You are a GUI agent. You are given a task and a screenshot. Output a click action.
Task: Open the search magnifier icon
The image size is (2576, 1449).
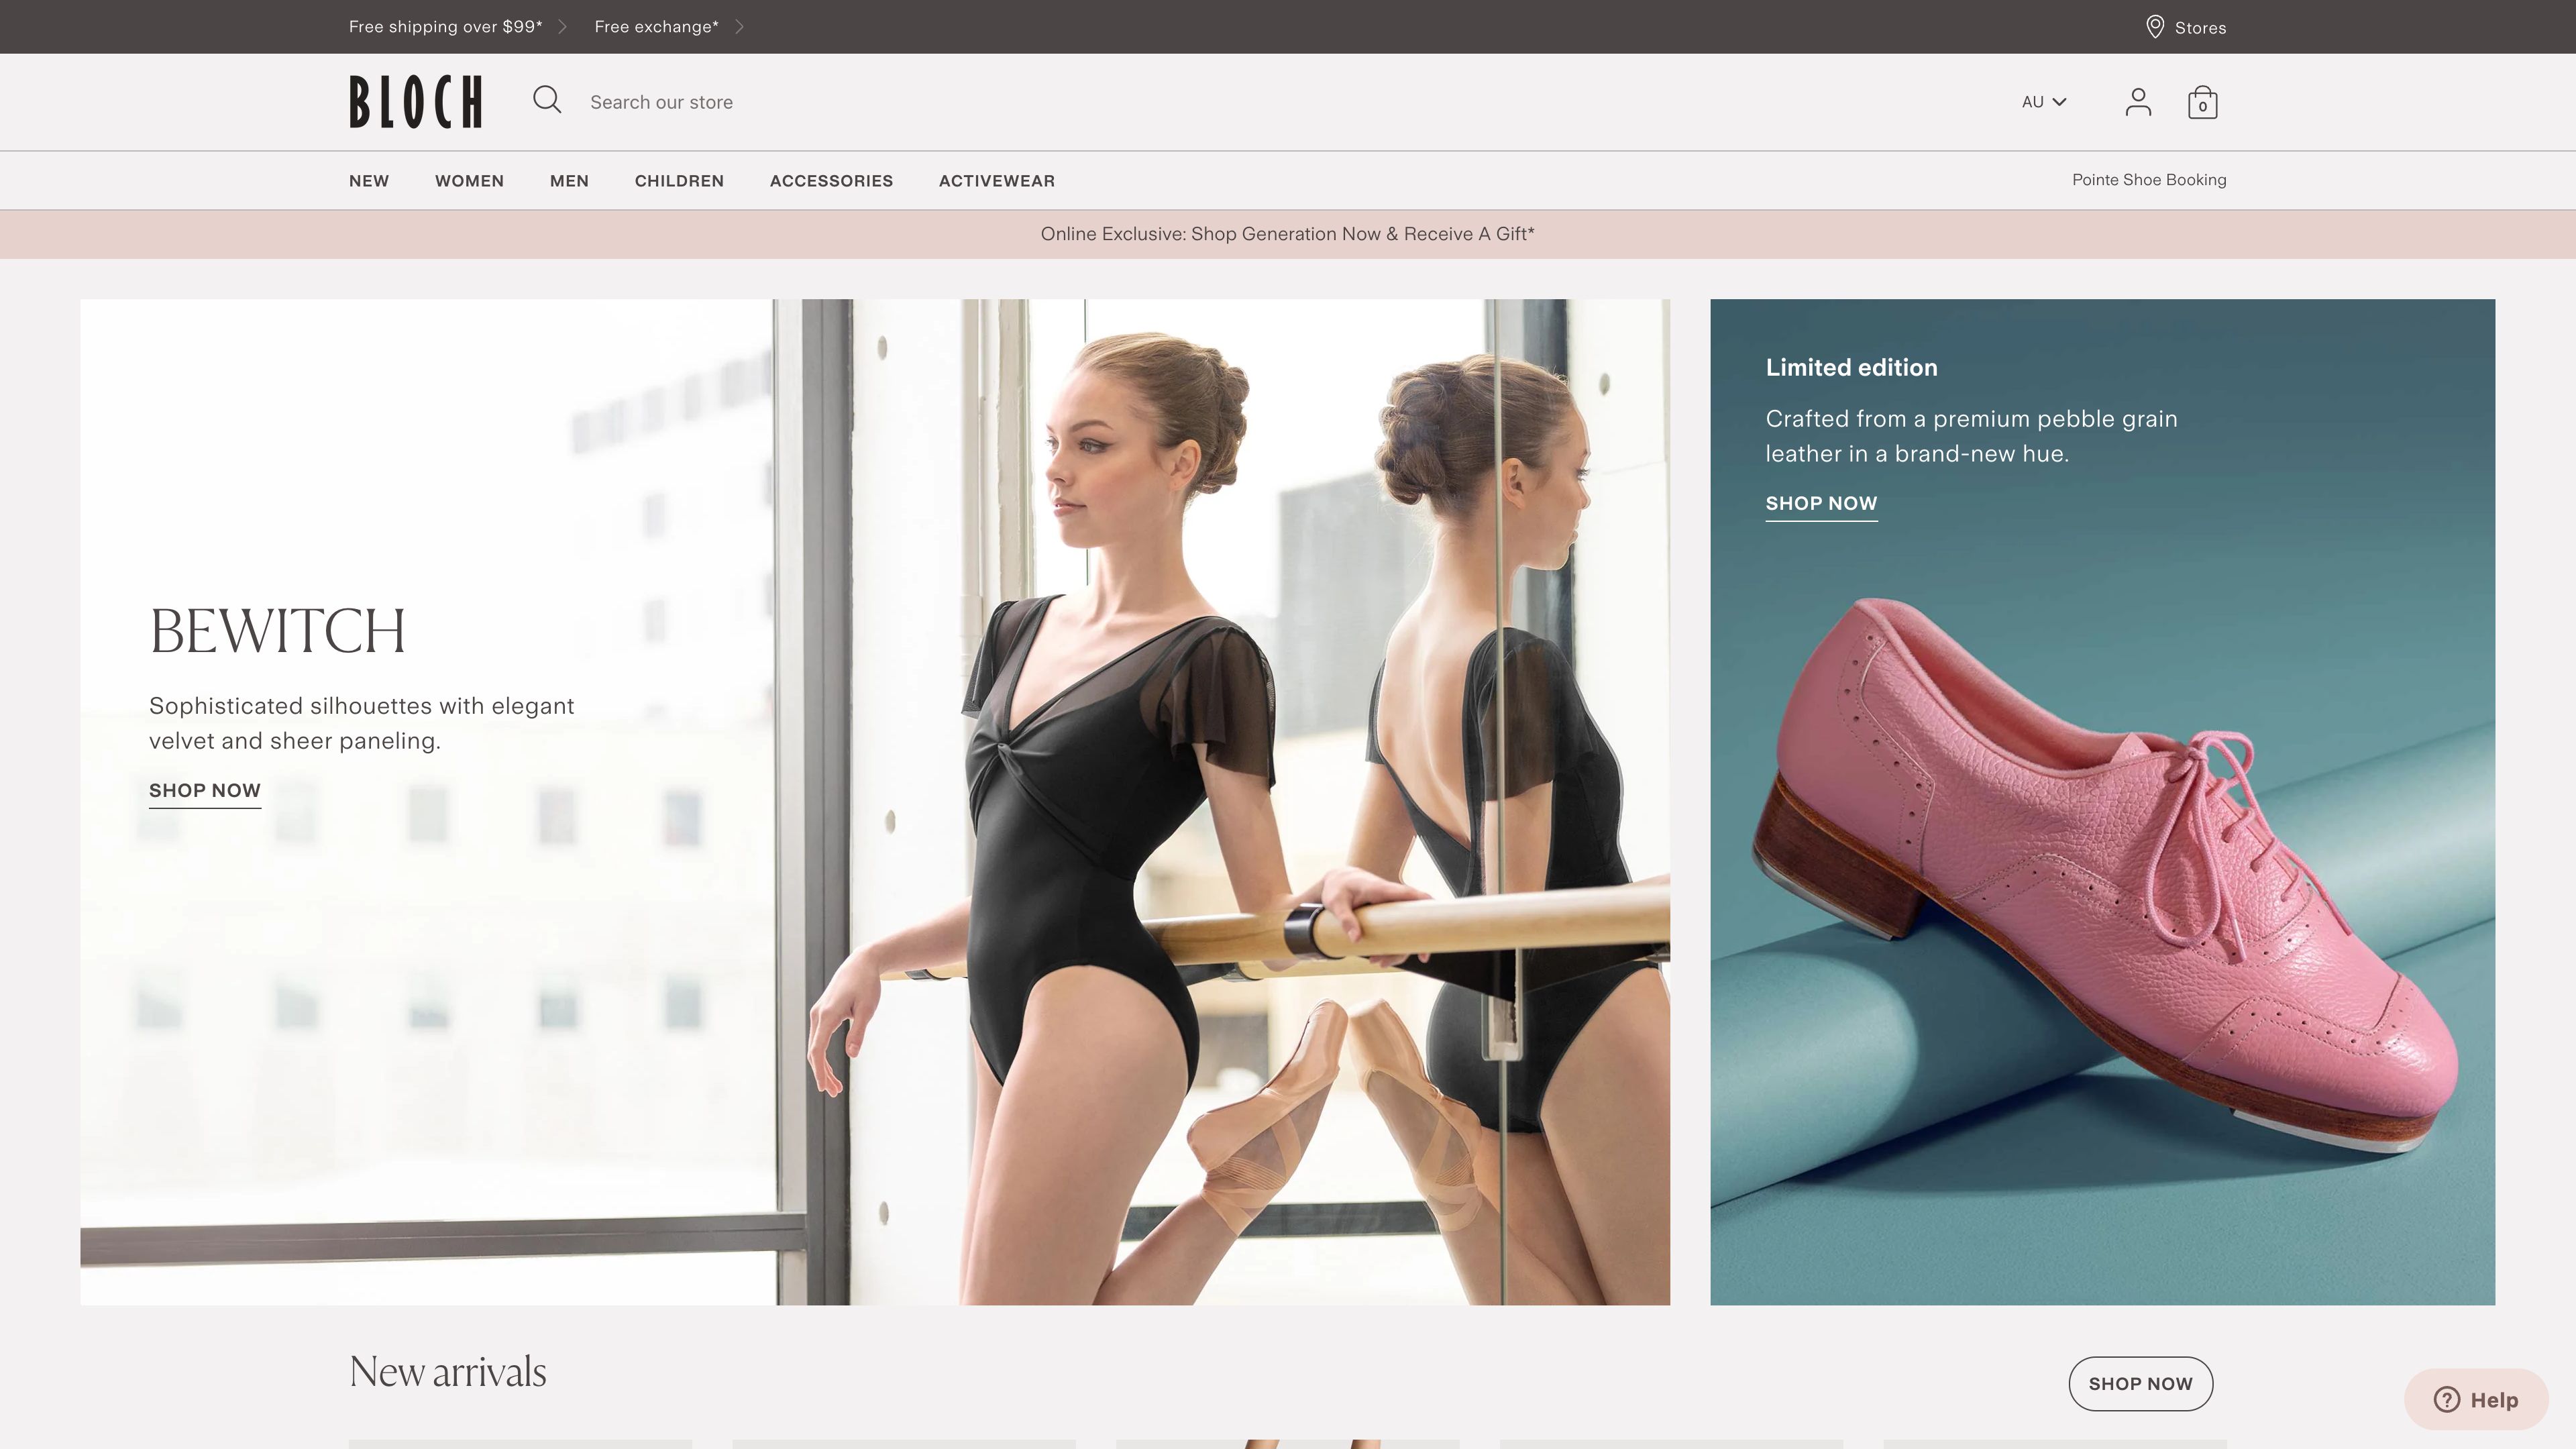[x=548, y=100]
